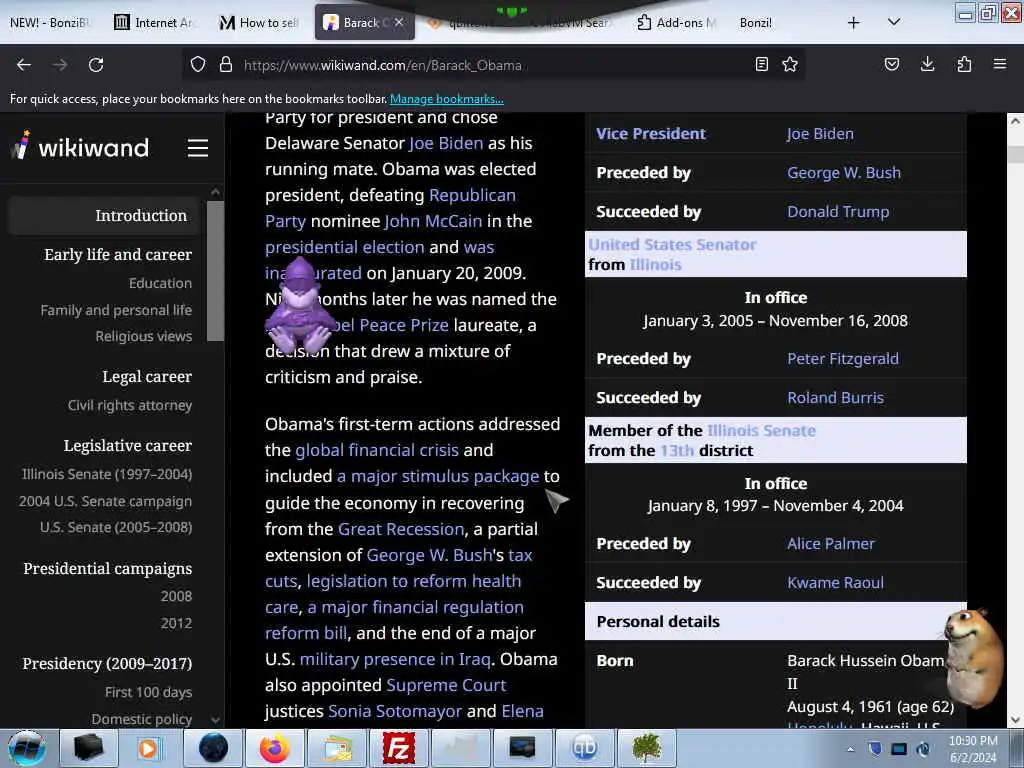Open the Extensions puzzle icon
The image size is (1024, 768).
point(964,64)
